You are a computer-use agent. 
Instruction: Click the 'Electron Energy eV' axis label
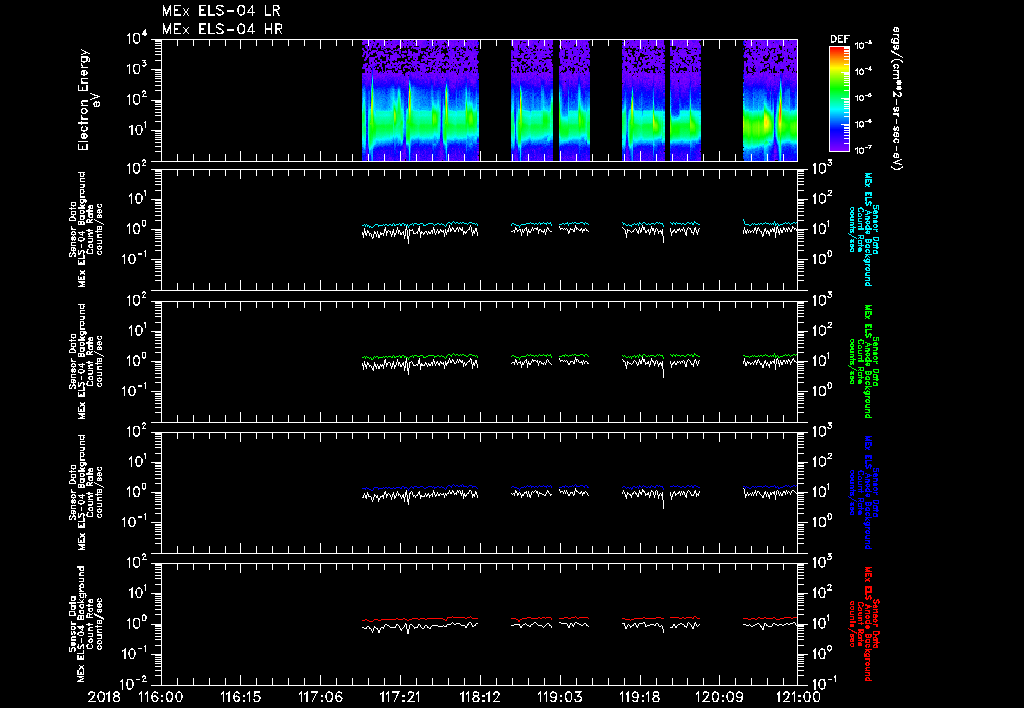click(89, 100)
